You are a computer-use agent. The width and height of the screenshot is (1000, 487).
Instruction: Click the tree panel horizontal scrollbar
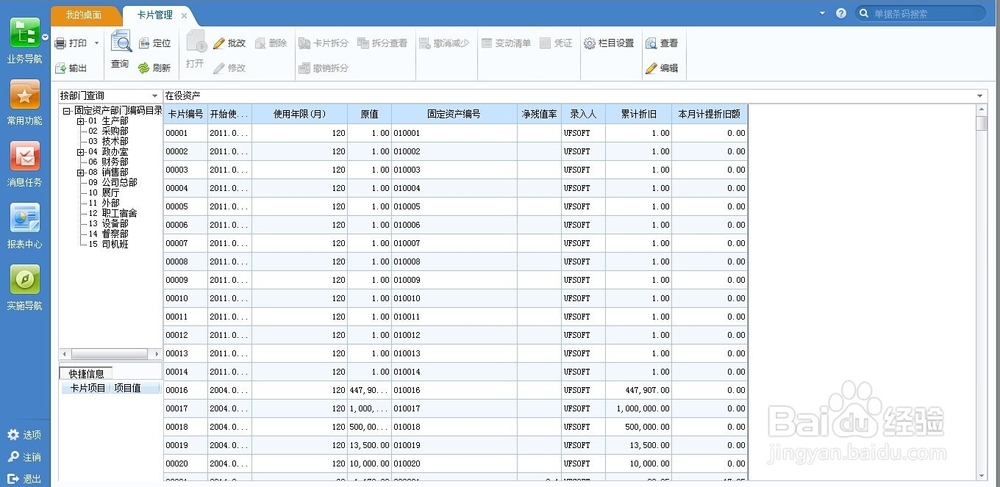(111, 354)
